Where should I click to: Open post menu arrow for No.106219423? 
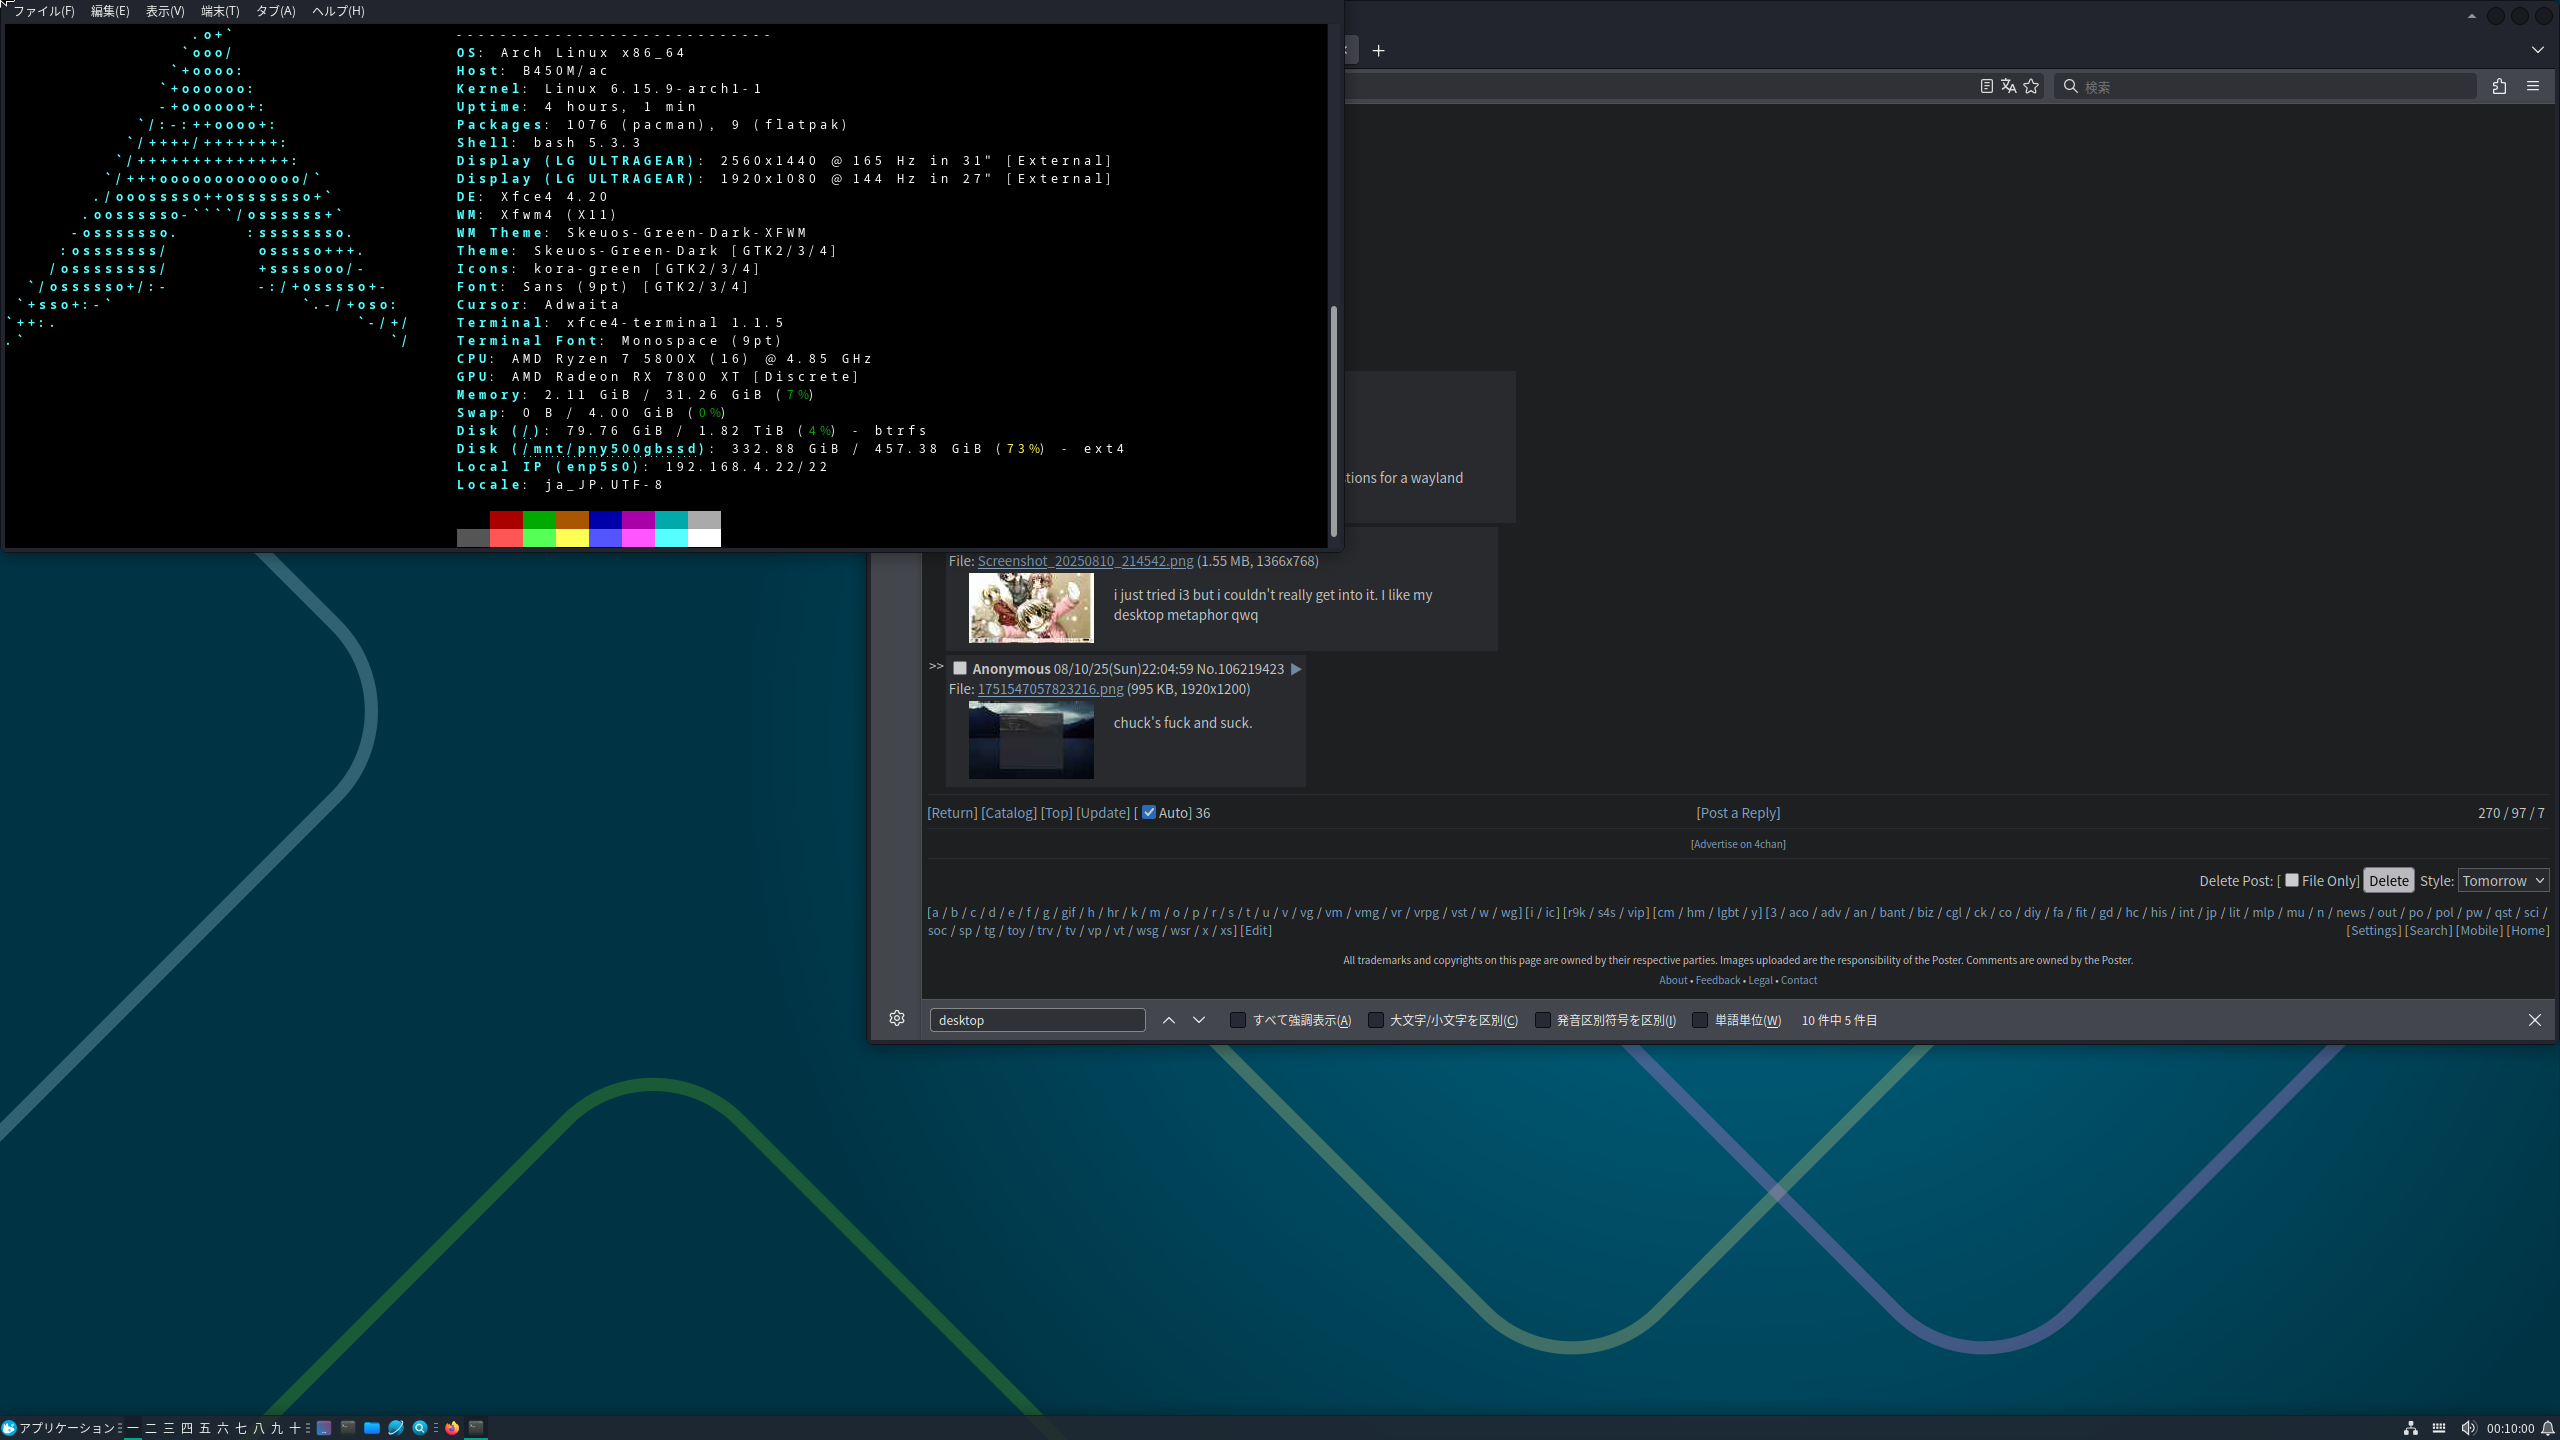point(1296,669)
